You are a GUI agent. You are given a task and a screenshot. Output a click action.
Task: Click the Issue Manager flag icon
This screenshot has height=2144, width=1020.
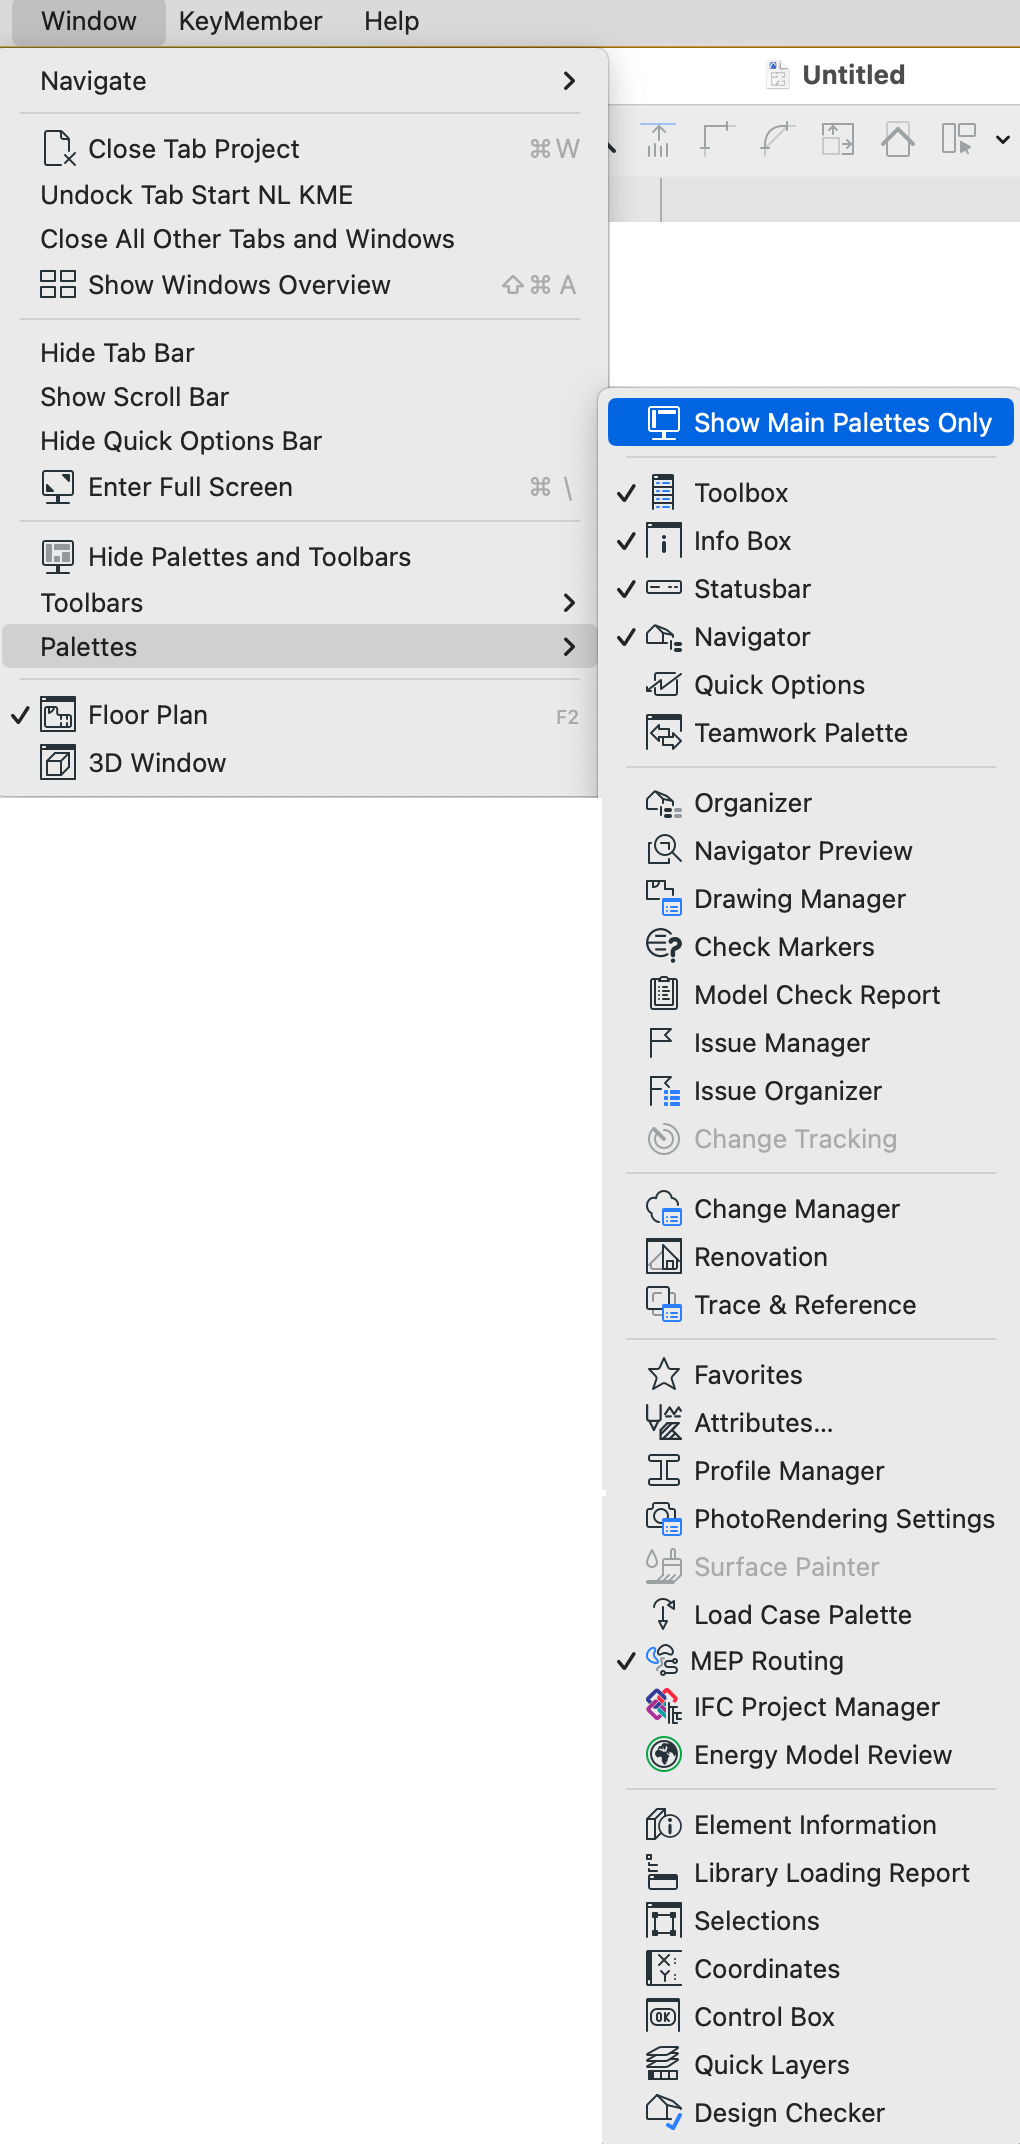[661, 1043]
